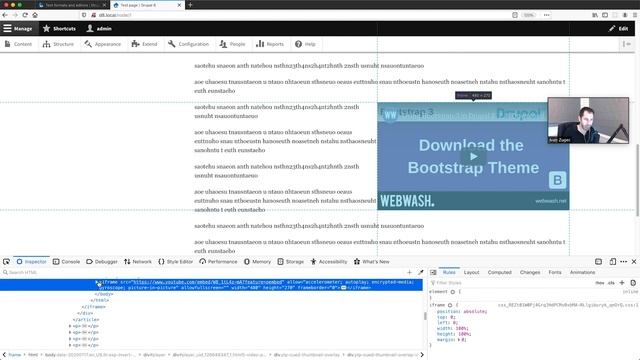Toggle the 3-pane inspector mode

point(433,272)
